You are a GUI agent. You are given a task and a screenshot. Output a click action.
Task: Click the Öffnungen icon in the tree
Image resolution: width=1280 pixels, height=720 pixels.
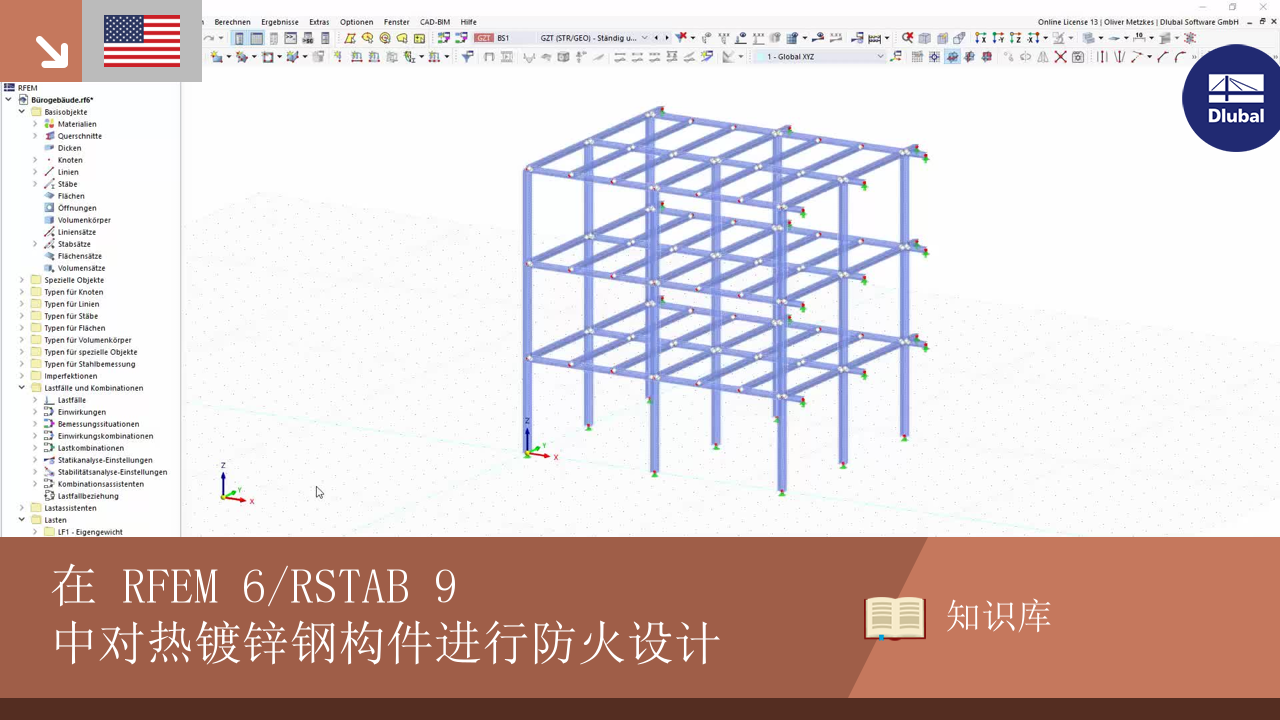coord(49,208)
